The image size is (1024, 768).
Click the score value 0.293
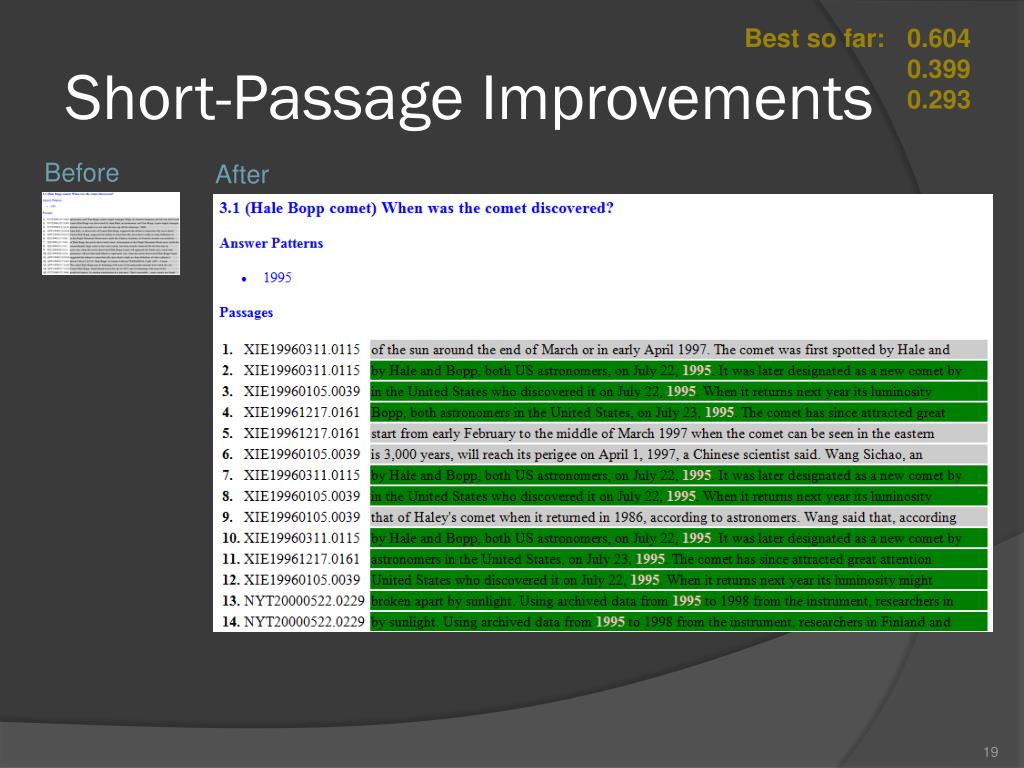pos(938,100)
